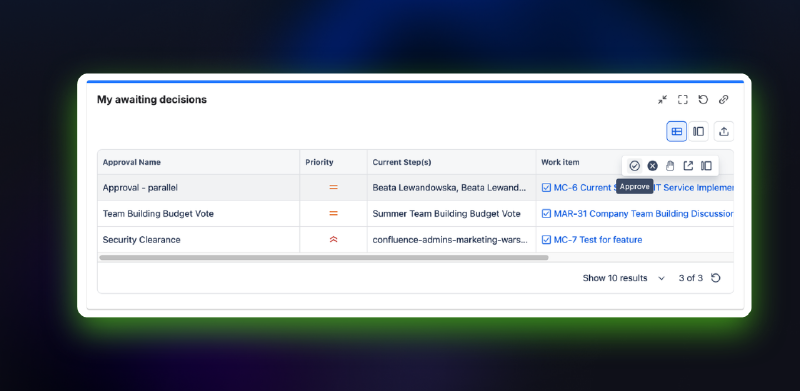
Task: Open the work item in a new tab icon
Action: pos(688,166)
